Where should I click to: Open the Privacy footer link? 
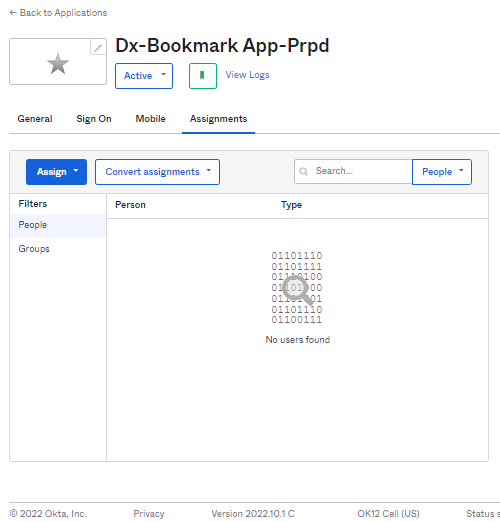click(x=149, y=514)
